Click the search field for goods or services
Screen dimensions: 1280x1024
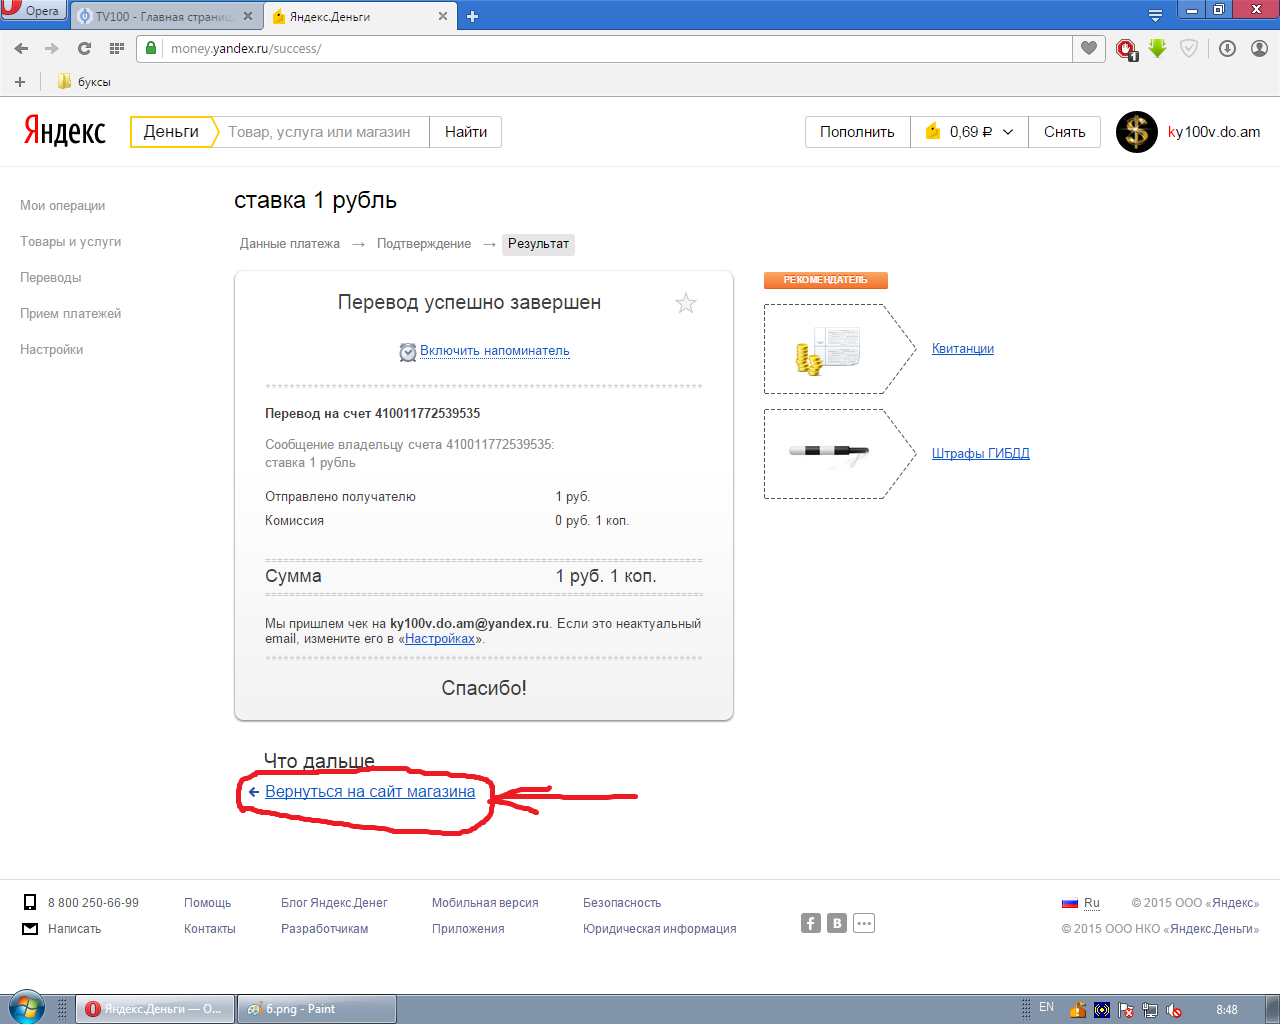[320, 132]
